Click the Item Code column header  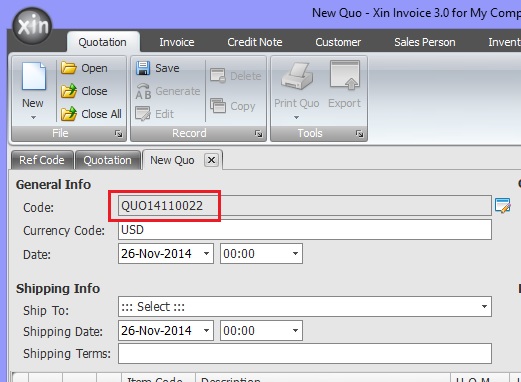coord(158,378)
